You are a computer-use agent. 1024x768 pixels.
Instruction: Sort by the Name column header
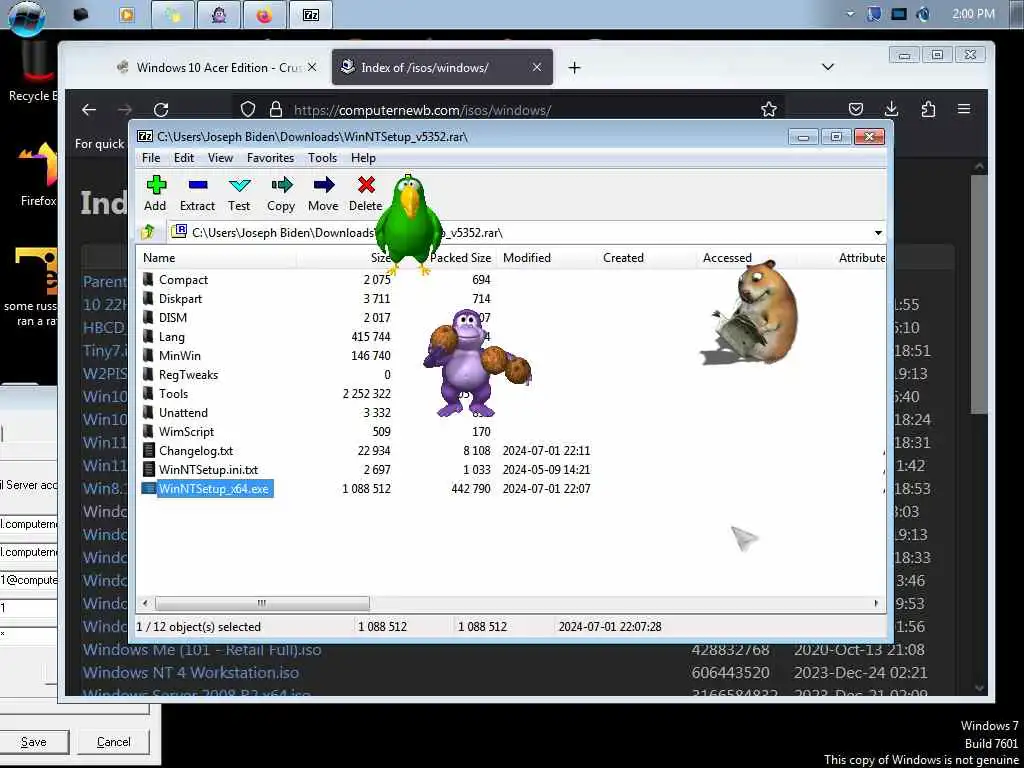[x=217, y=257]
